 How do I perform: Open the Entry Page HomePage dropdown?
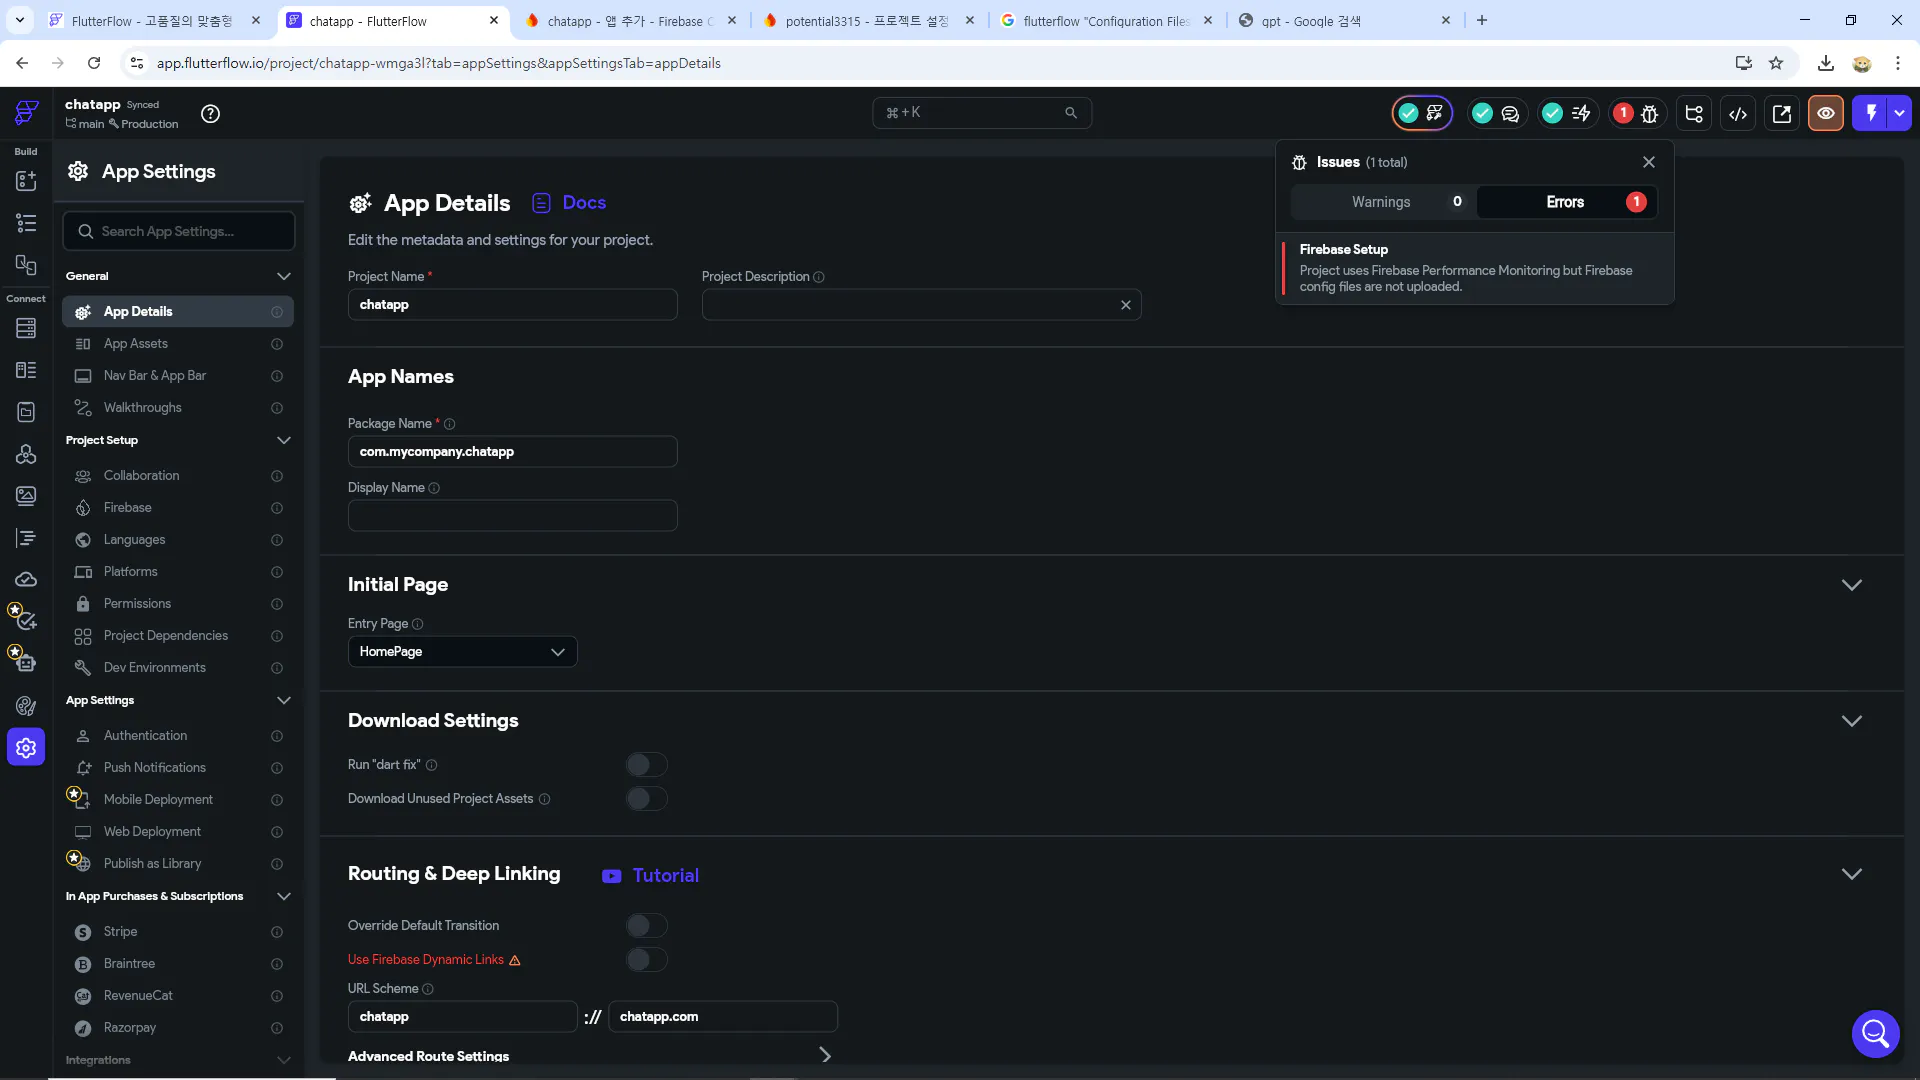(x=462, y=652)
